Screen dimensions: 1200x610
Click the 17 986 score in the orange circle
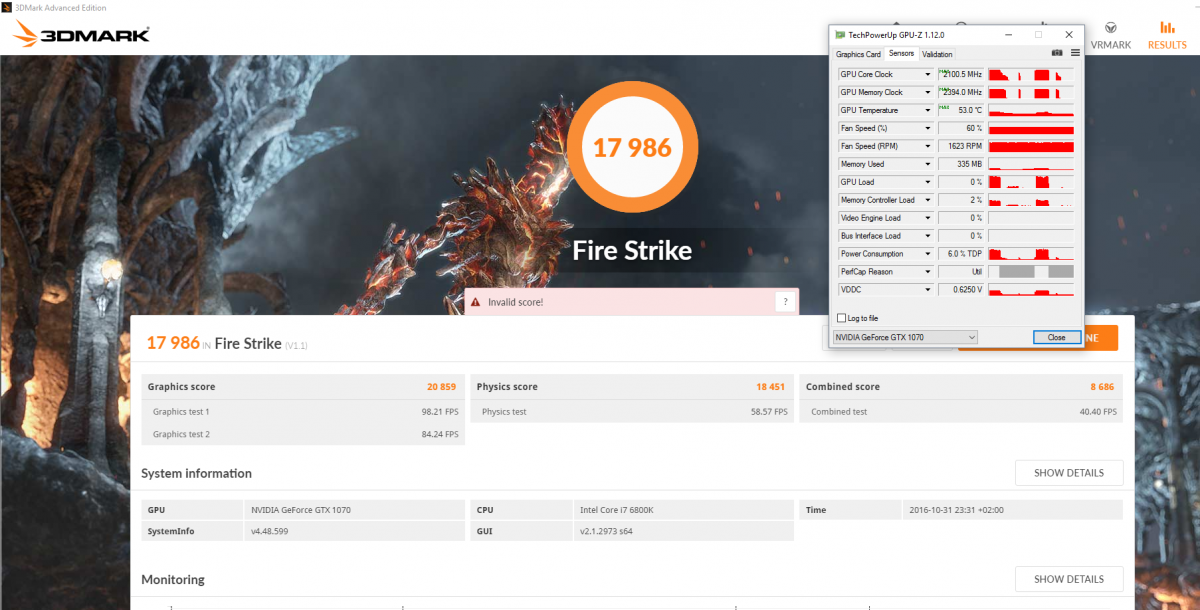point(632,148)
